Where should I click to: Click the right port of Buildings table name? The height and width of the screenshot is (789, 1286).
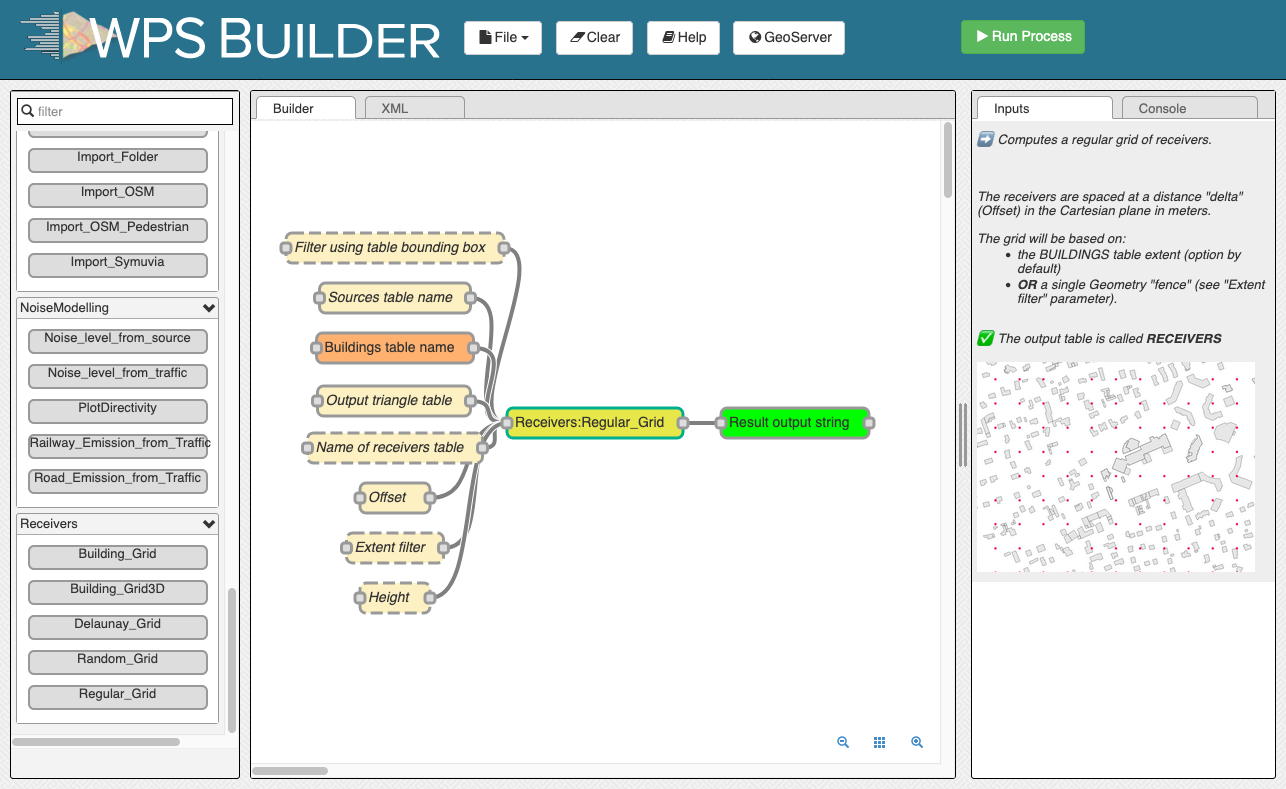pos(475,348)
